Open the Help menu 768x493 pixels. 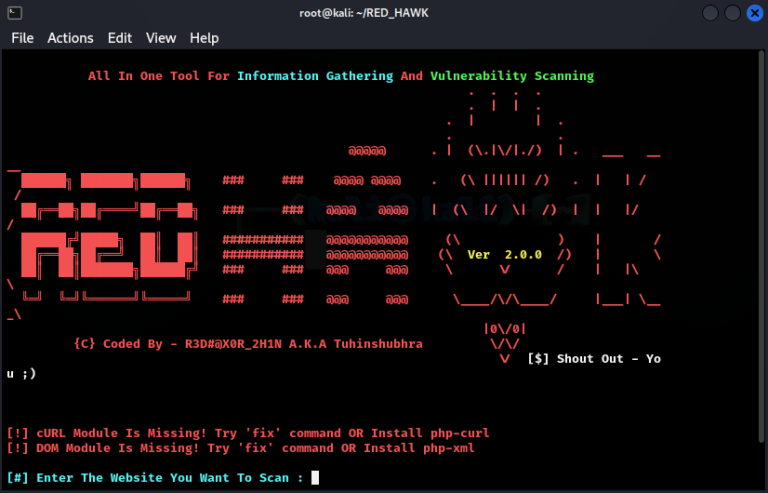pyautogui.click(x=204, y=38)
